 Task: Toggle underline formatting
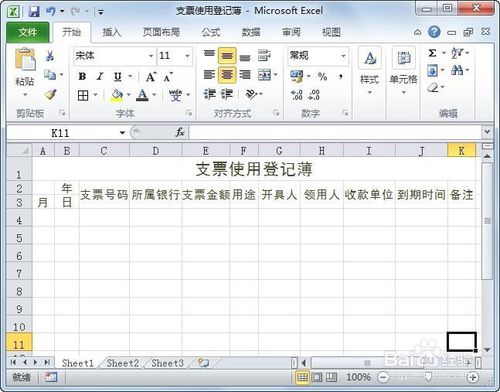117,77
